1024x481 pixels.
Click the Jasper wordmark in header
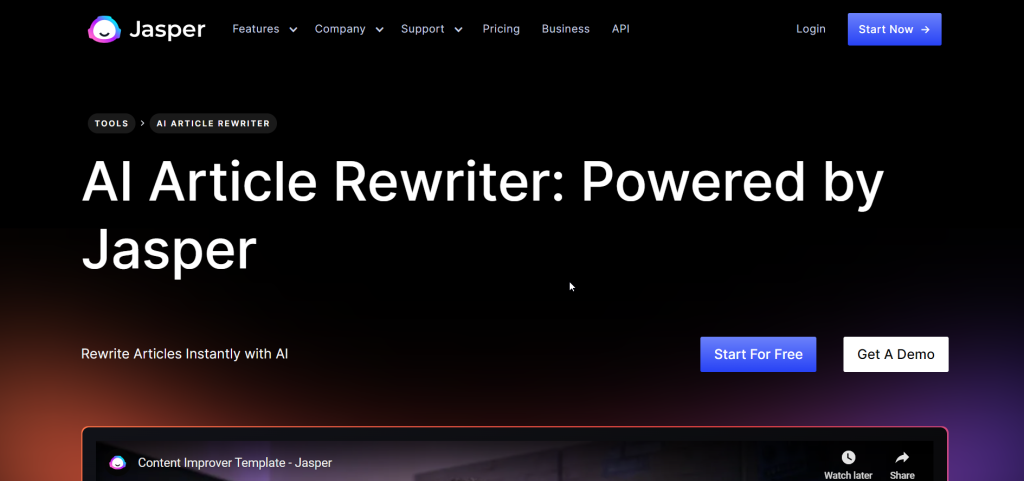(x=167, y=29)
